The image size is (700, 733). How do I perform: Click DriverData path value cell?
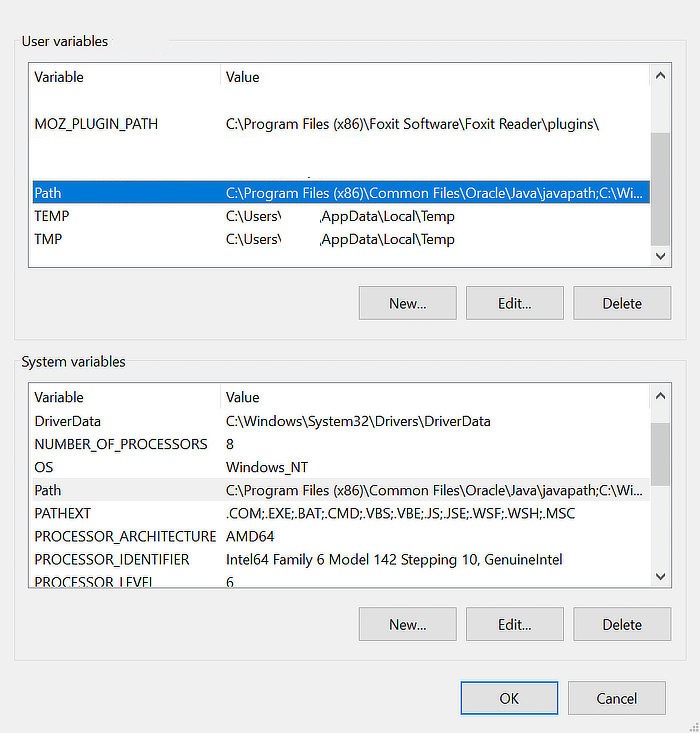[358, 421]
